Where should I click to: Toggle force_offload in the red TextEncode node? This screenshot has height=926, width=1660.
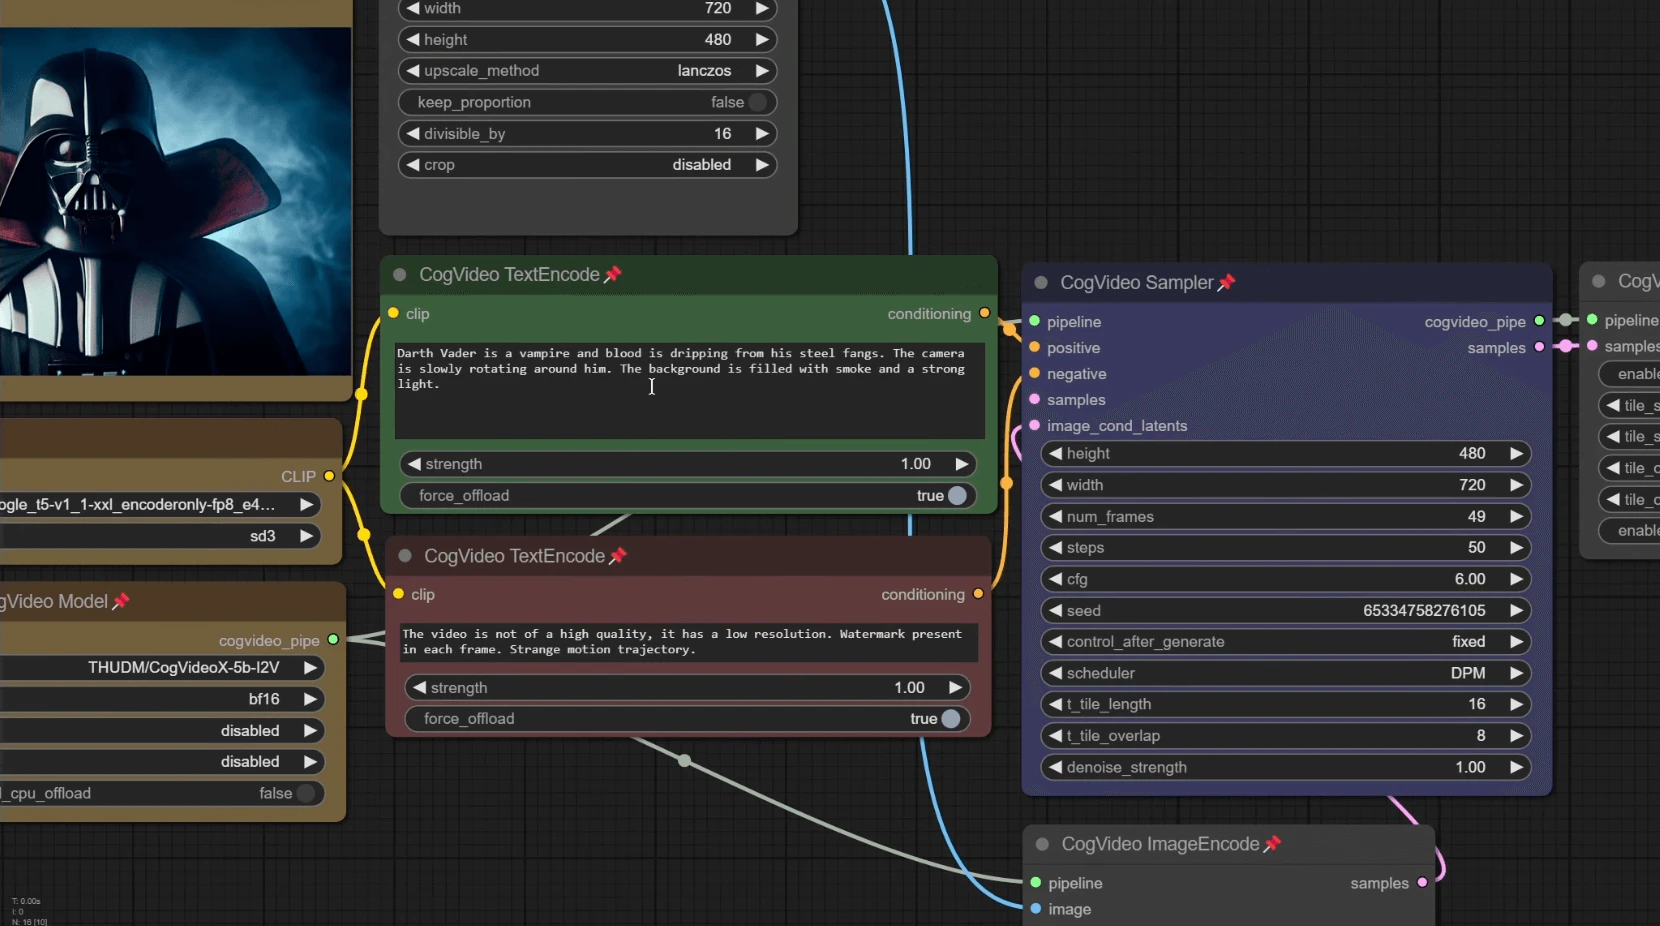pyautogui.click(x=950, y=719)
